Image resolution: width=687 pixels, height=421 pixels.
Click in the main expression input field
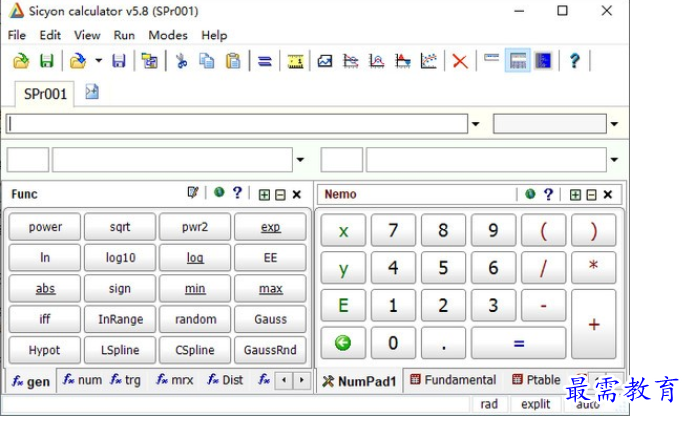click(237, 124)
